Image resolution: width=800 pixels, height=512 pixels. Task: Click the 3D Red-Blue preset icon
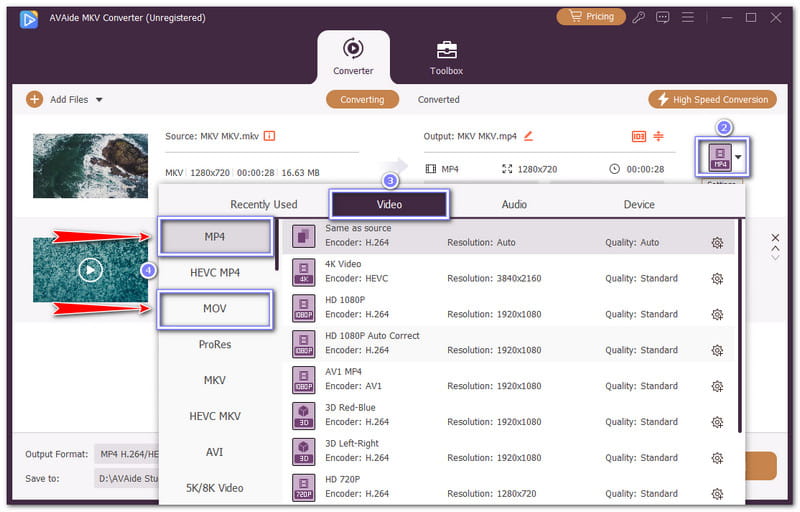[x=304, y=416]
